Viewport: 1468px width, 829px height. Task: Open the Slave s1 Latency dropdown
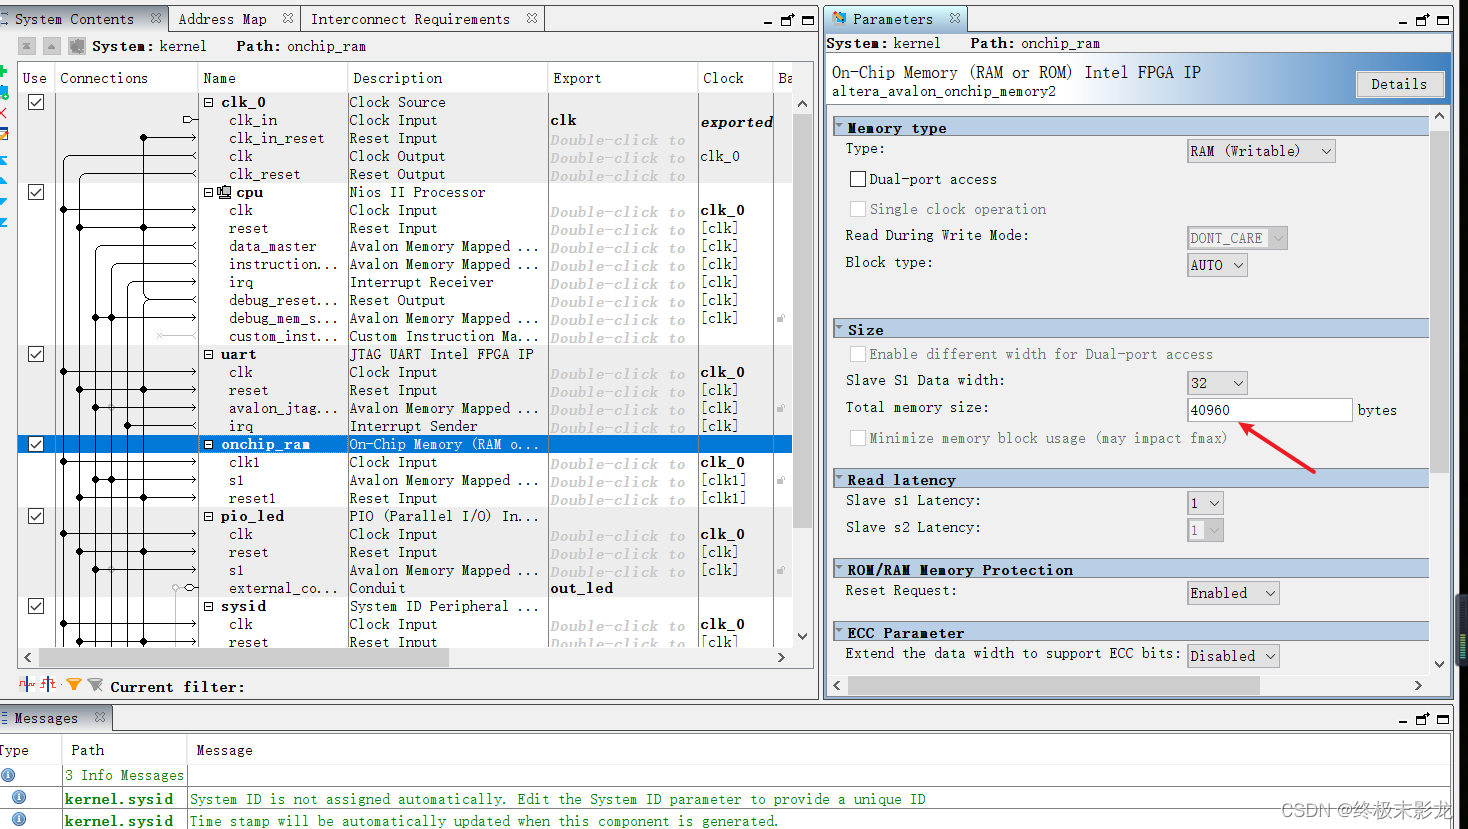[1205, 503]
